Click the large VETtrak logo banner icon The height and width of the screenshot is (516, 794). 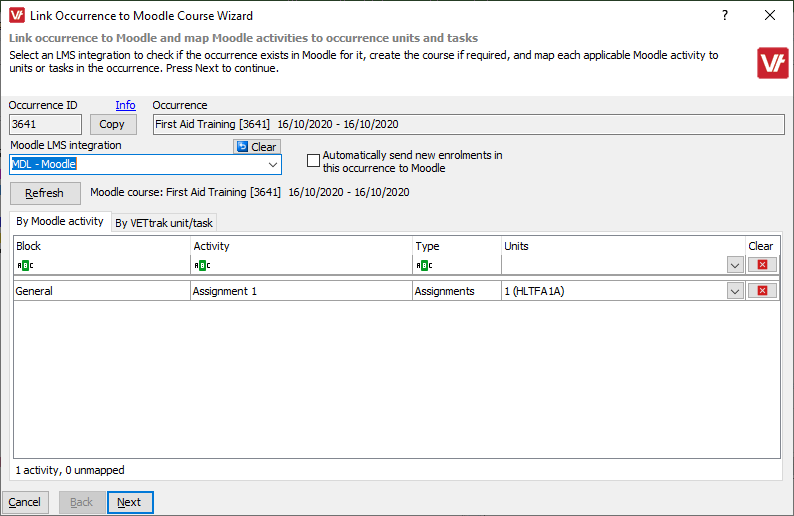click(x=773, y=63)
